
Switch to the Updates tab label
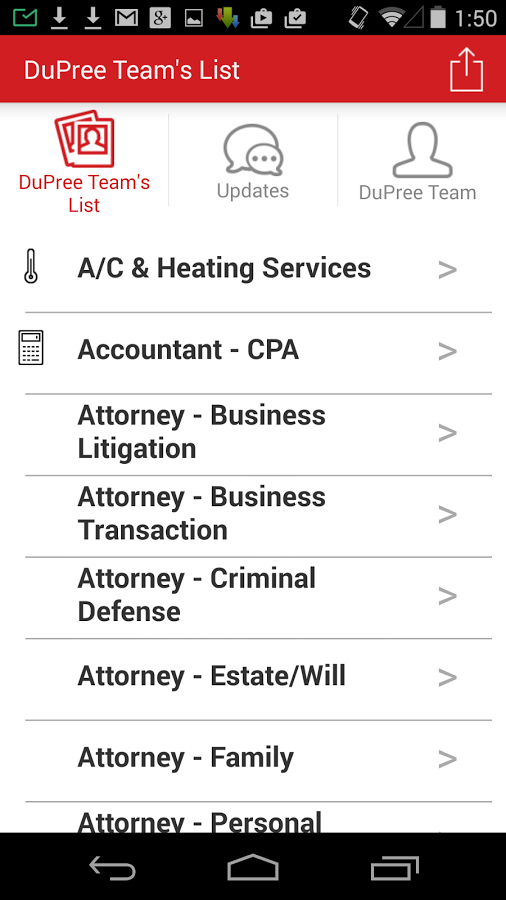pos(253,191)
